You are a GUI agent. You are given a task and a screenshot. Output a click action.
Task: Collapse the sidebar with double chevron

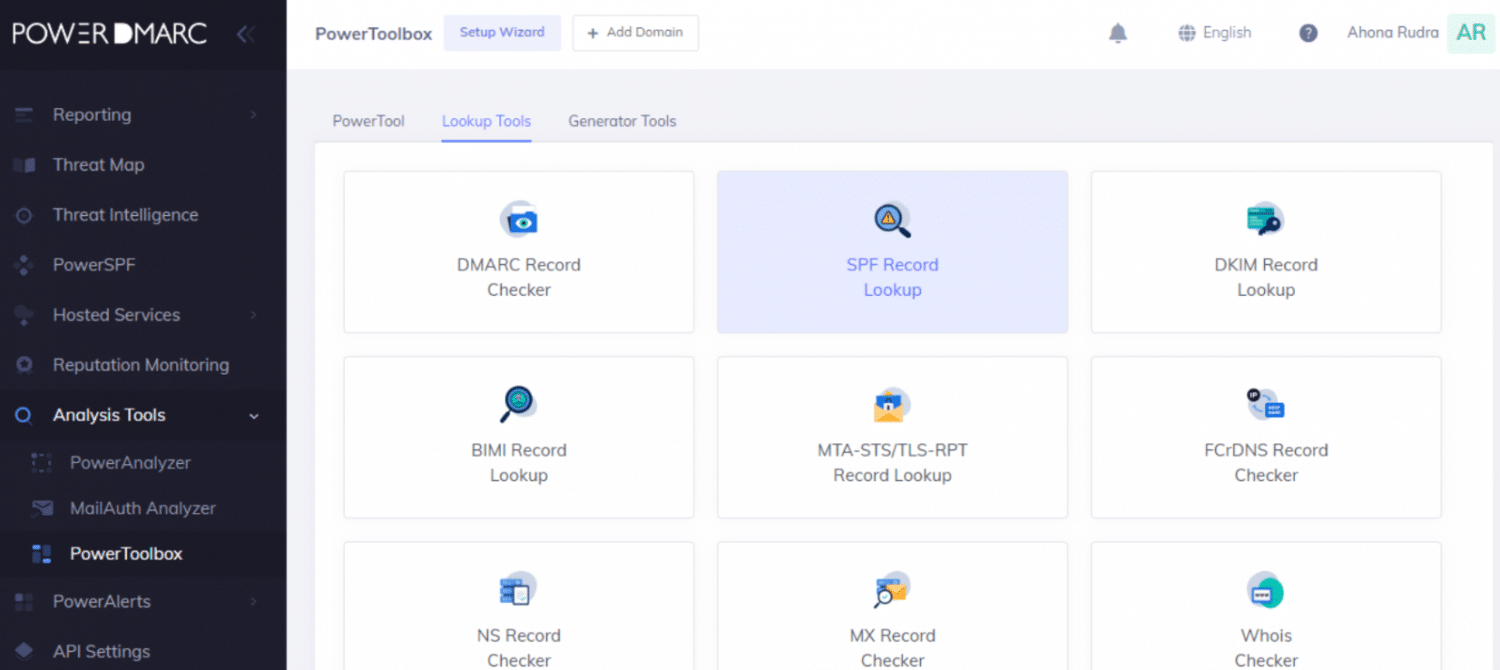[x=245, y=33]
